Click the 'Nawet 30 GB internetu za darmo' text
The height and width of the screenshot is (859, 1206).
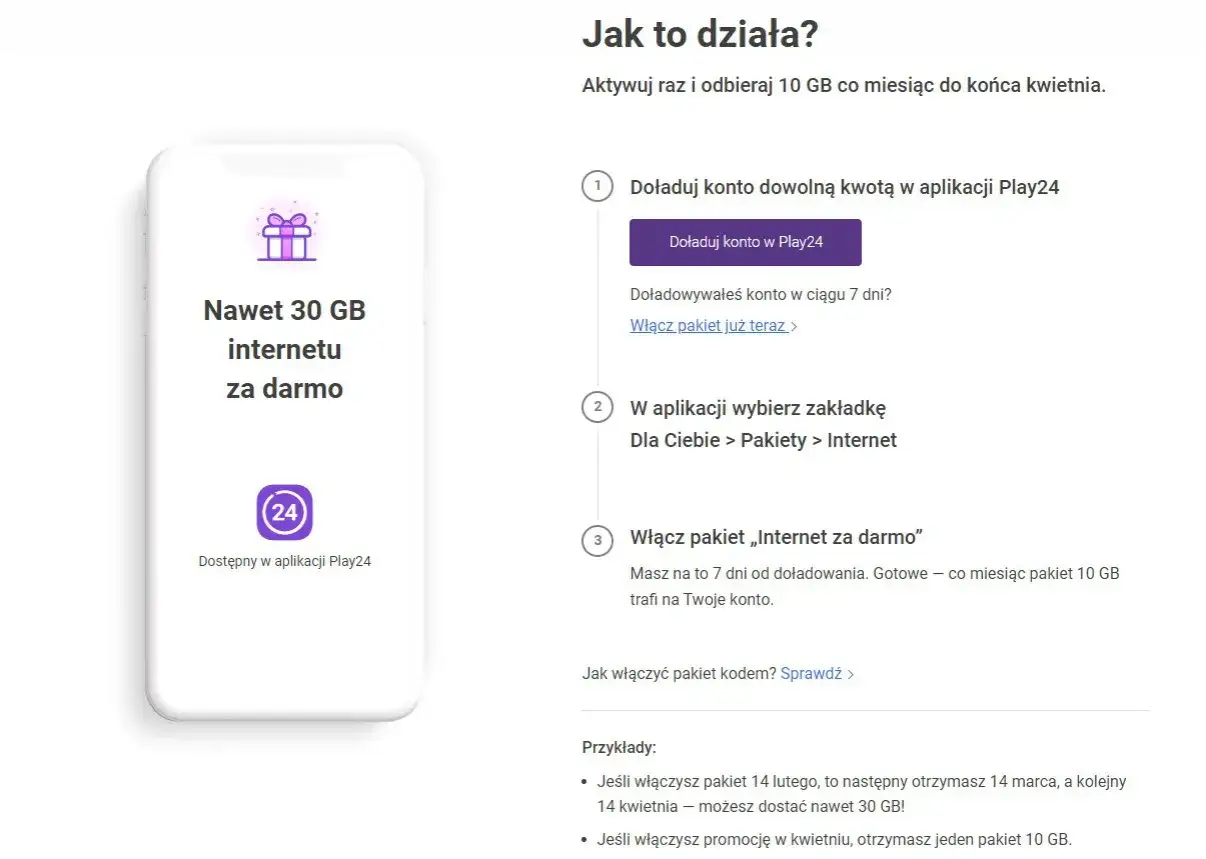pos(284,349)
